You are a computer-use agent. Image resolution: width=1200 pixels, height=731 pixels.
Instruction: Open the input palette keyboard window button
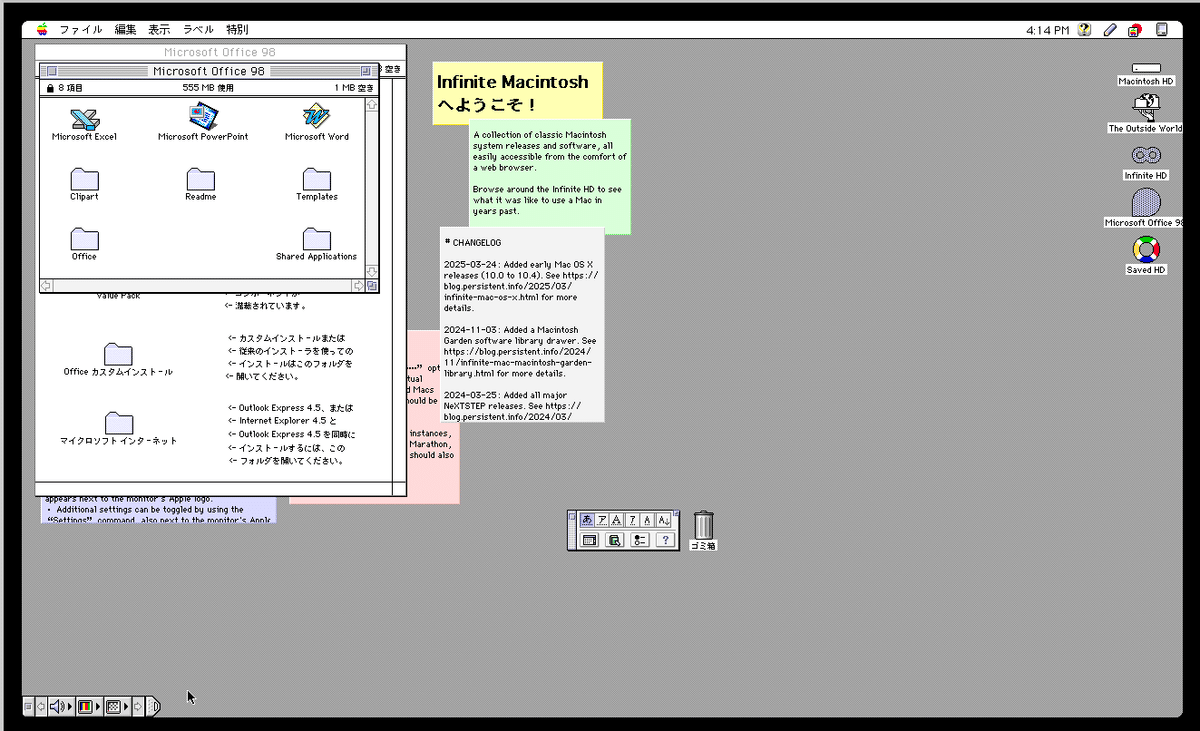coord(589,541)
